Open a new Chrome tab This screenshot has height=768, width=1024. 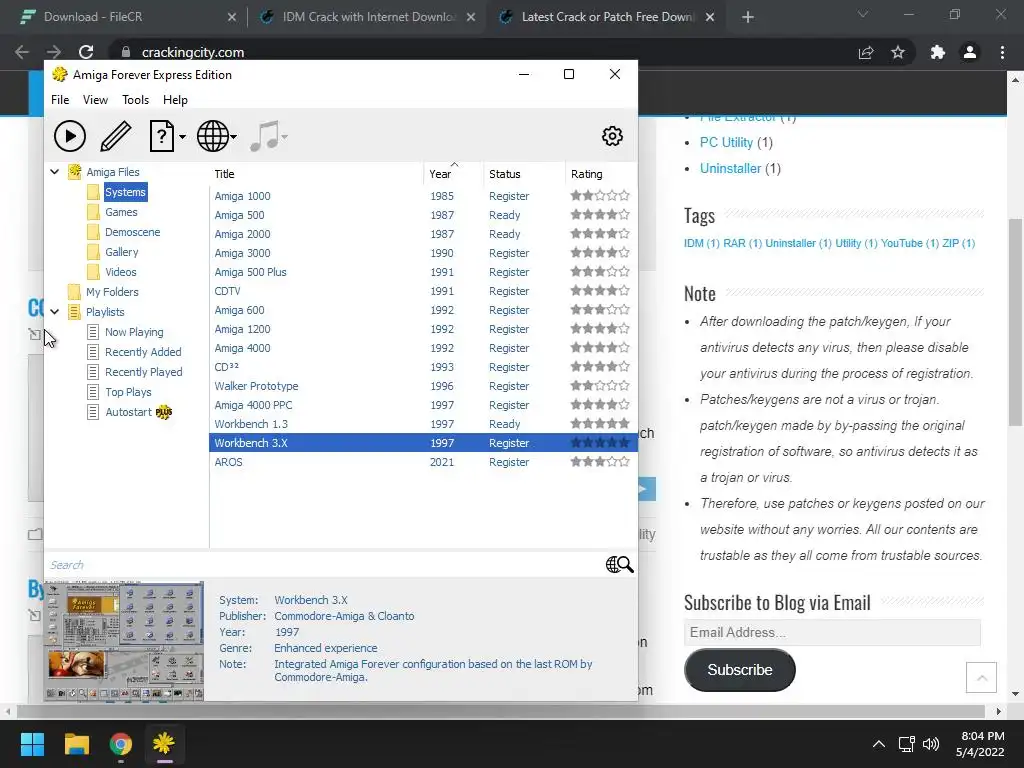[x=748, y=17]
